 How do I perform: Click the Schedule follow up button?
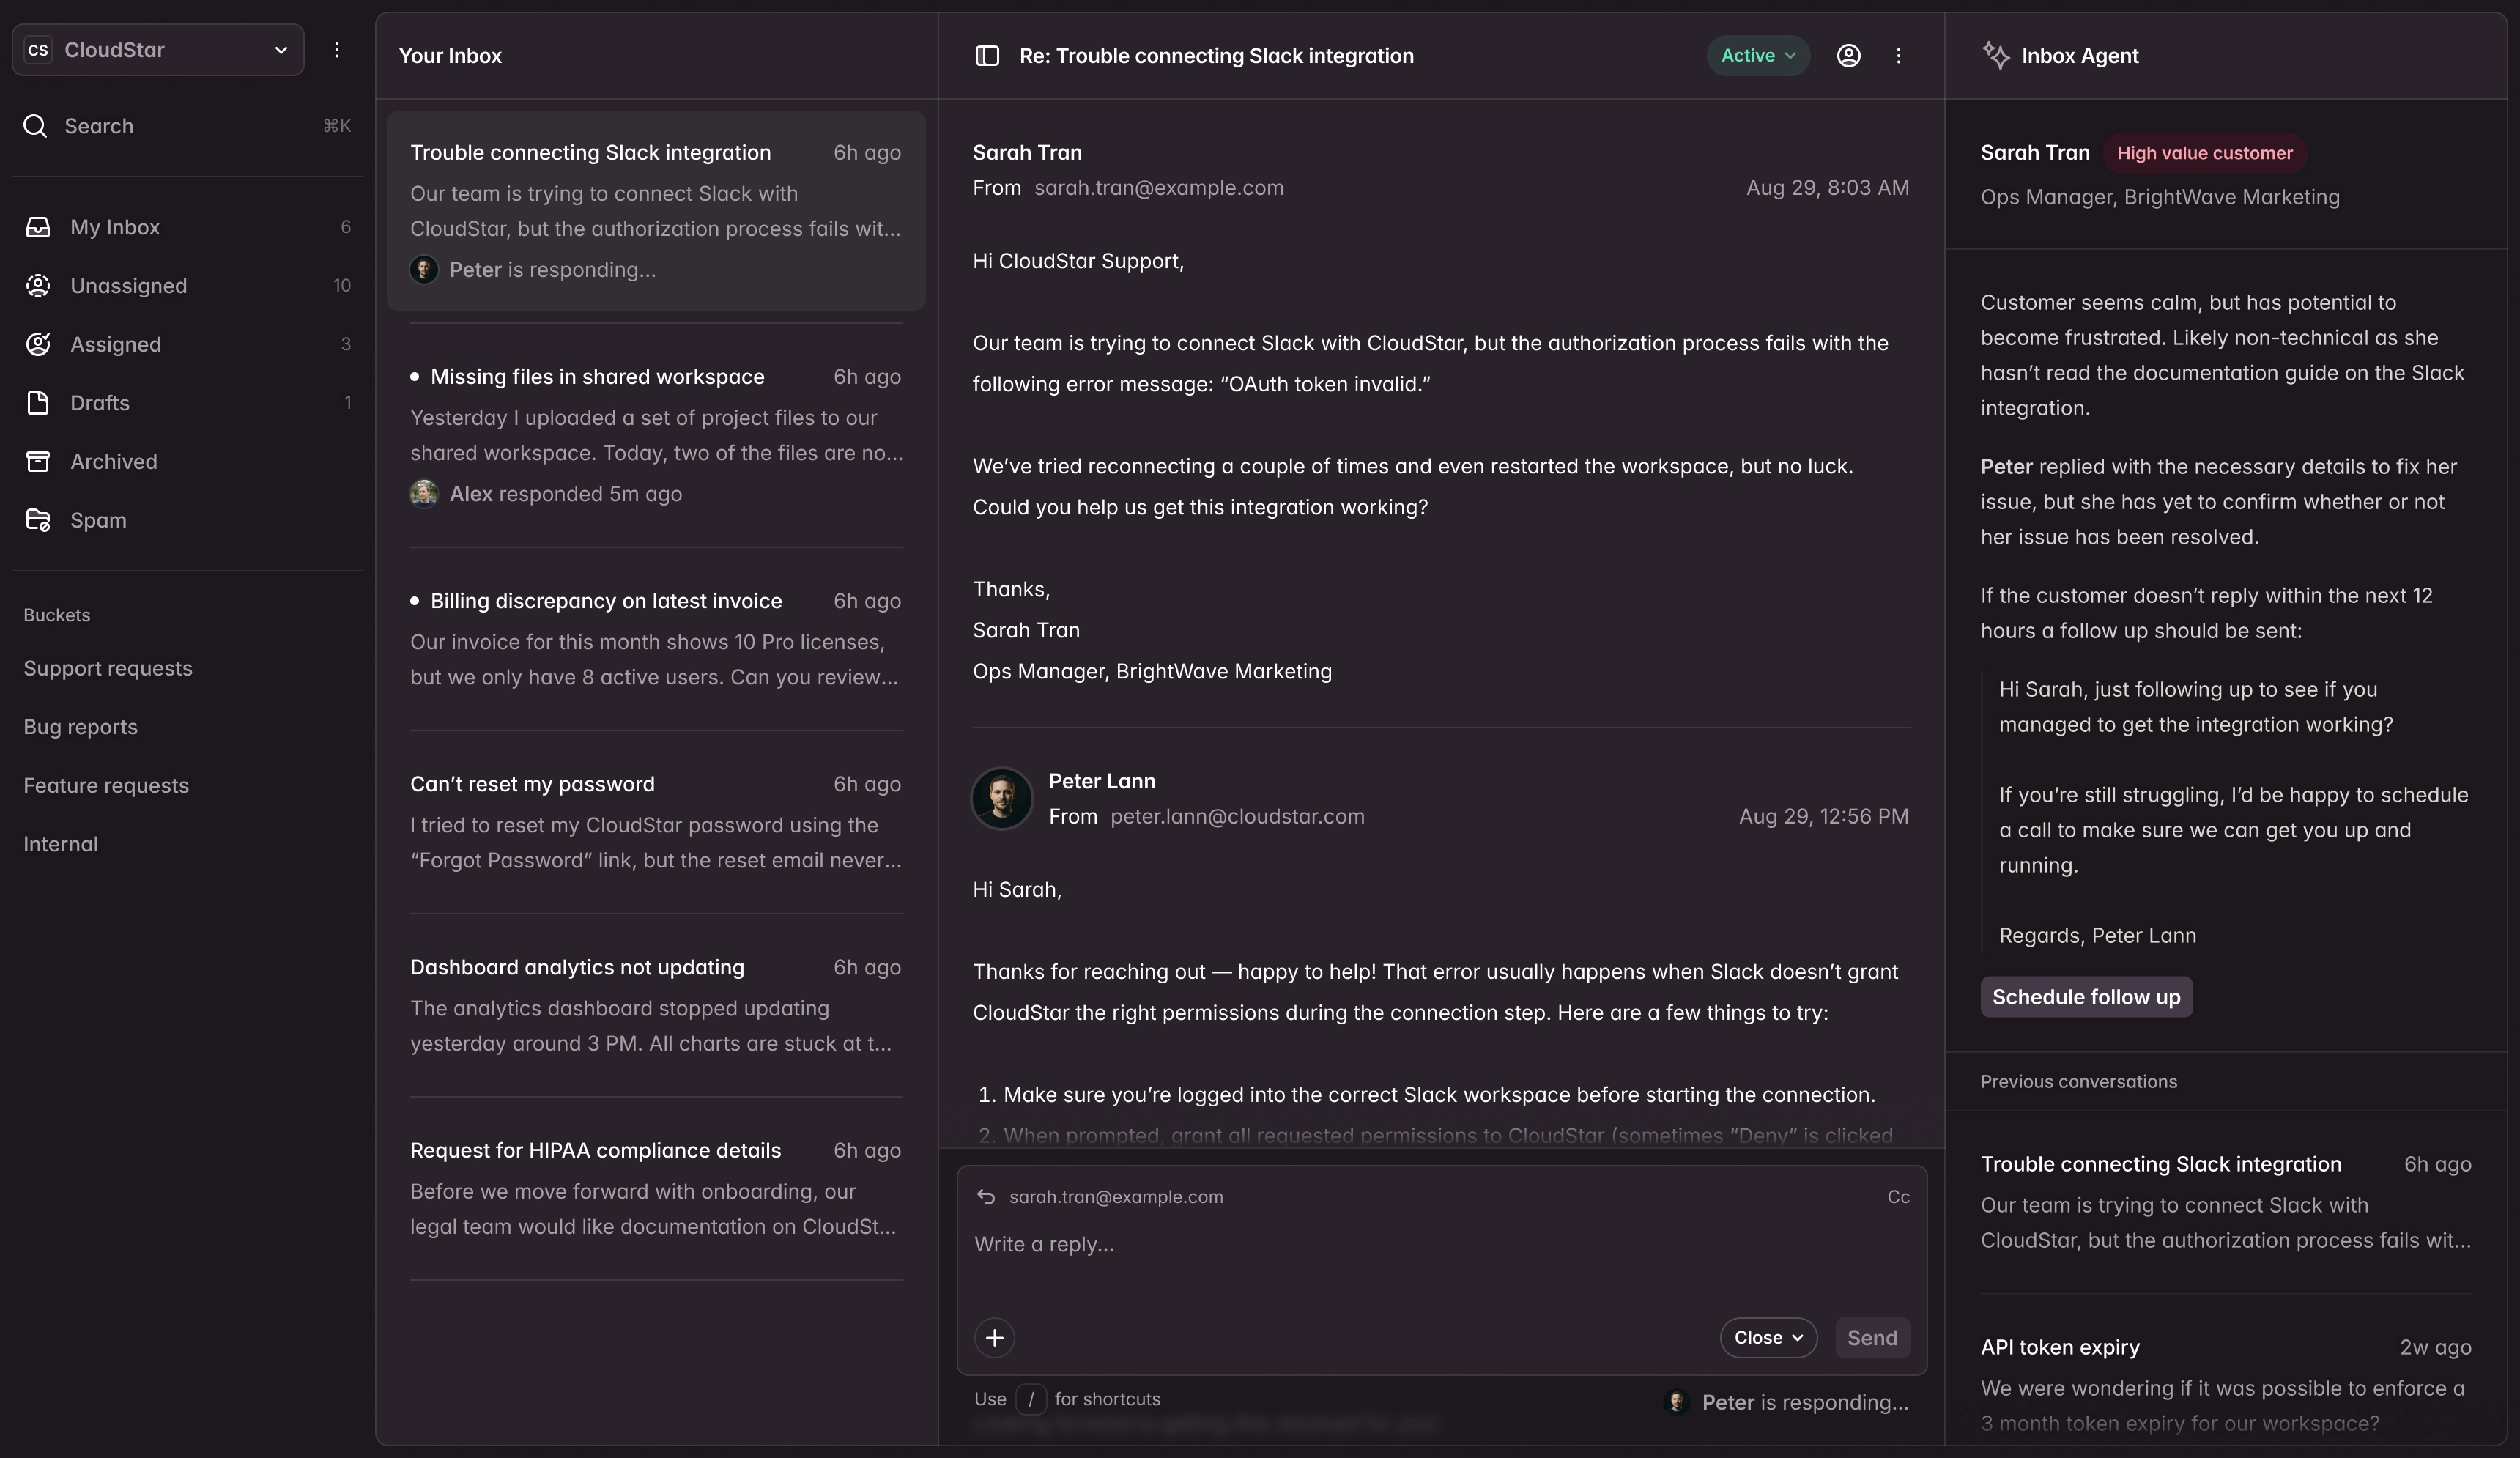tap(2086, 996)
